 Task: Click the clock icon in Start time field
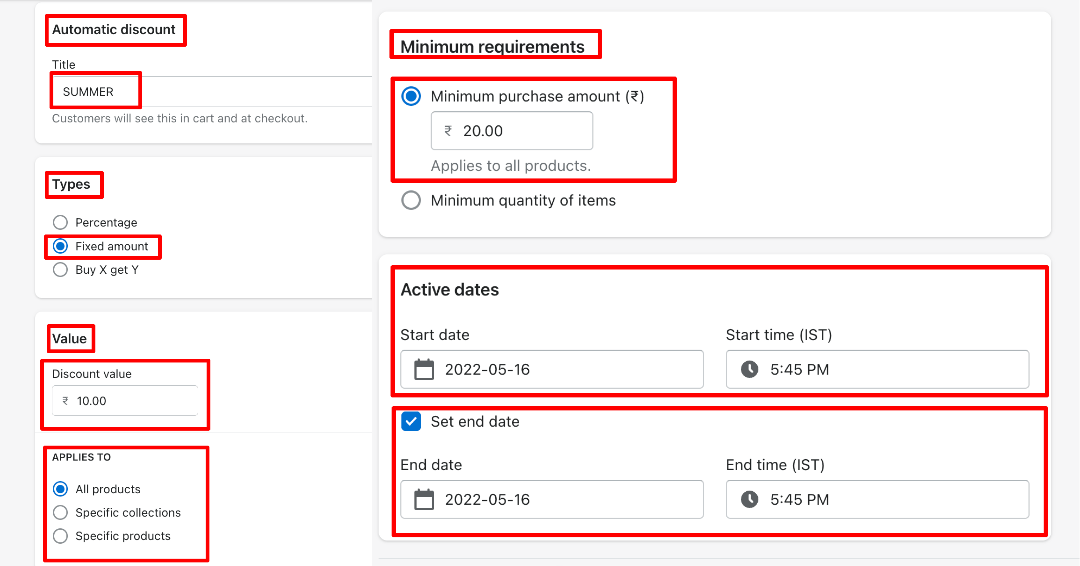click(749, 370)
